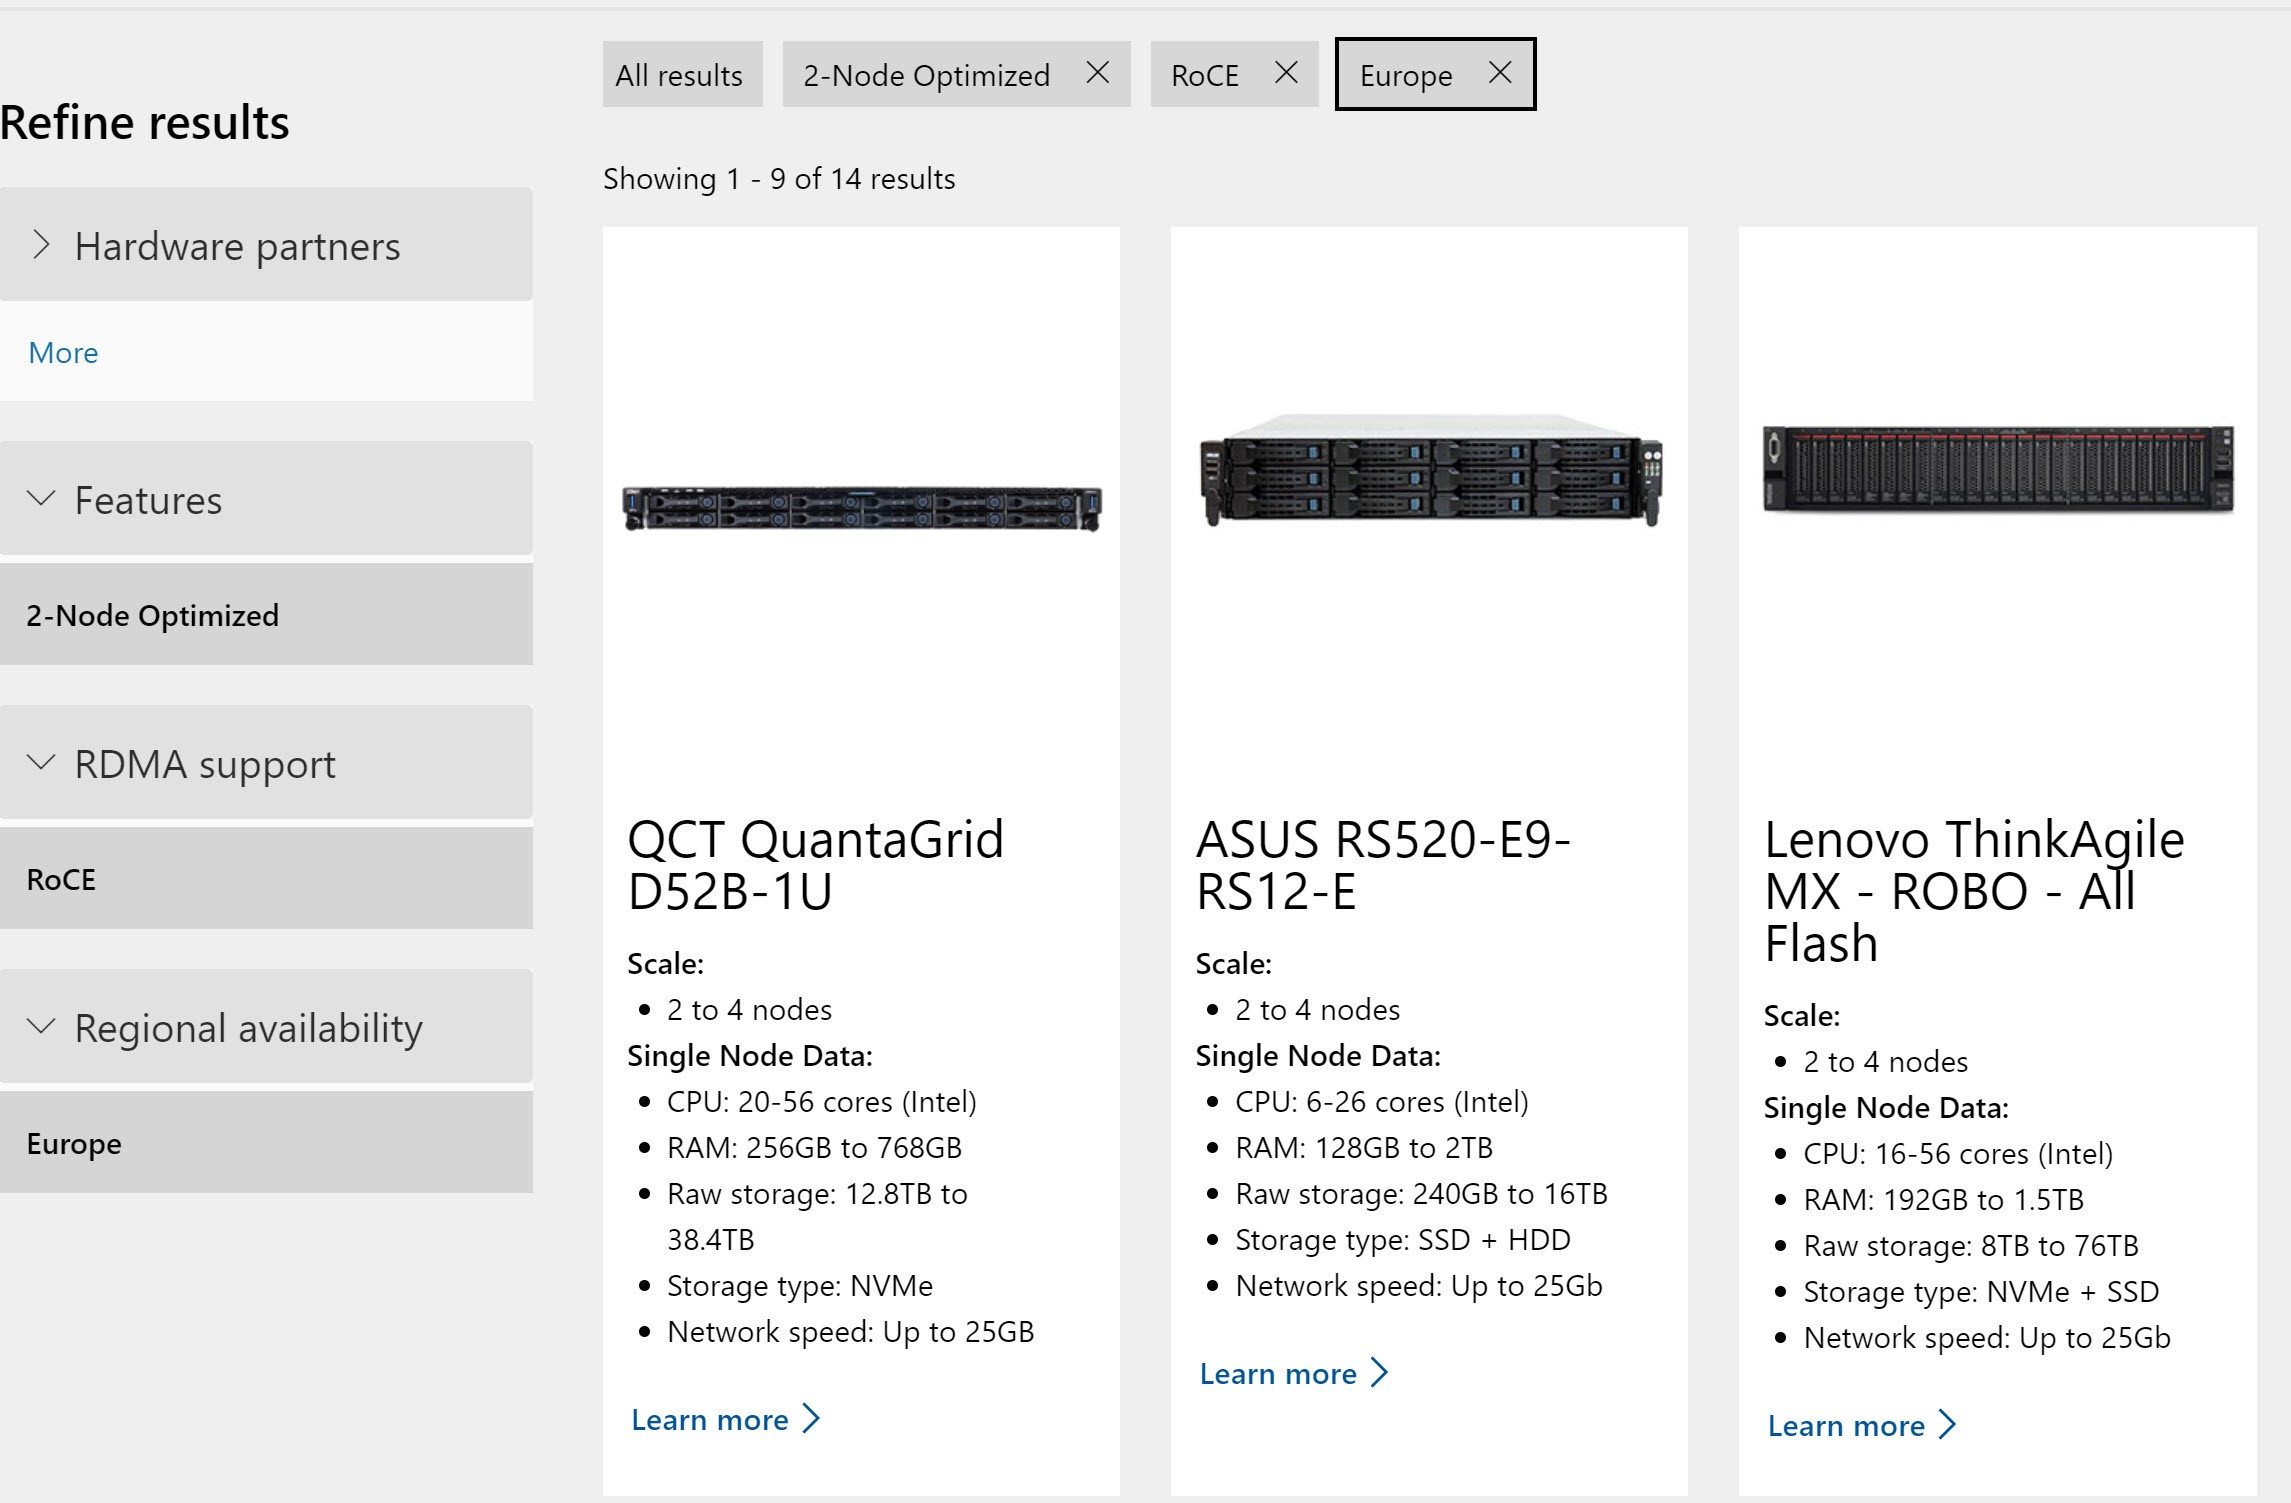Viewport: 2291px width, 1503px height.
Task: Open Learn more for ASUS RS520-E9-RS12-E
Action: pos(1294,1373)
